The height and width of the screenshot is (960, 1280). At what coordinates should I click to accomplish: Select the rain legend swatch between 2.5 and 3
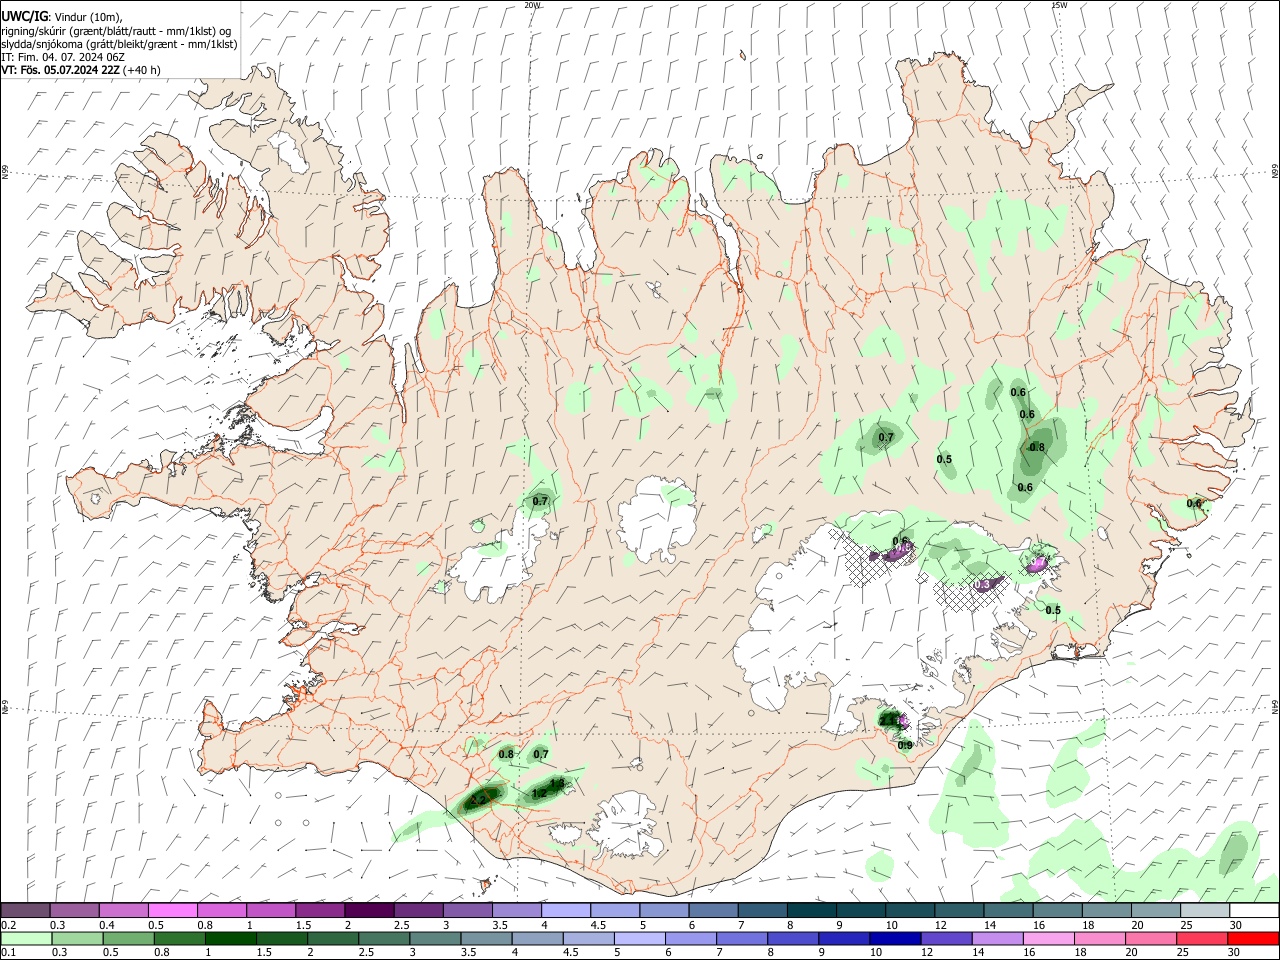384,938
